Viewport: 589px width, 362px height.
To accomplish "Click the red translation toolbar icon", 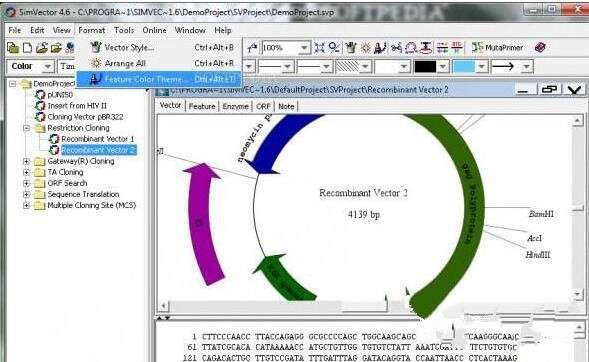I will [x=456, y=47].
